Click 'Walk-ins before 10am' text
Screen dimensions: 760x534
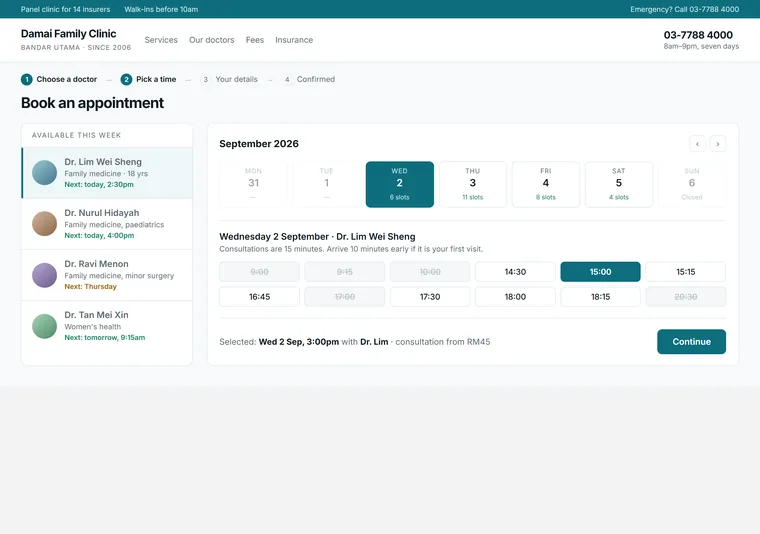point(161,9)
